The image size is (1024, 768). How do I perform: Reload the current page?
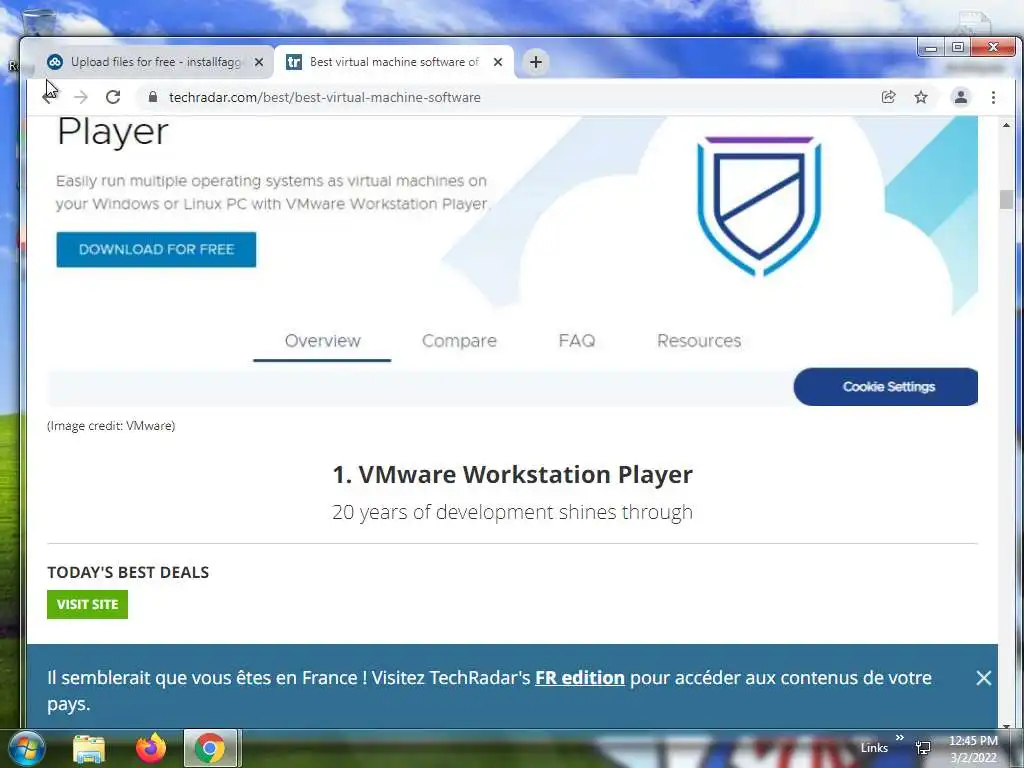113,97
